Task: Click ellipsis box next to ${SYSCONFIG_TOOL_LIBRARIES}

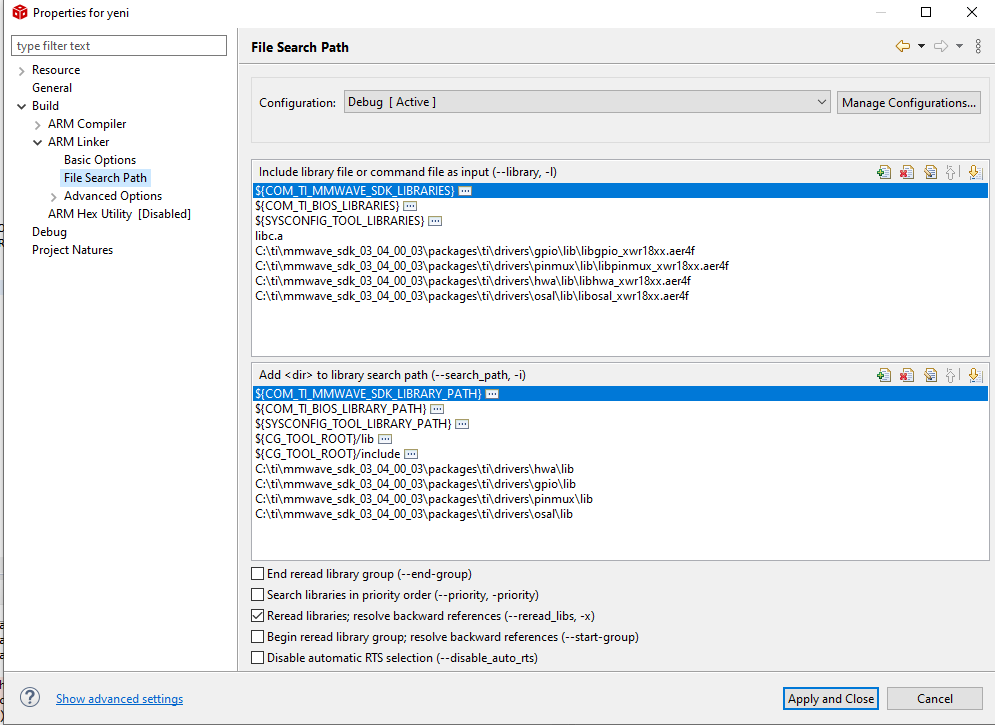Action: coord(435,221)
